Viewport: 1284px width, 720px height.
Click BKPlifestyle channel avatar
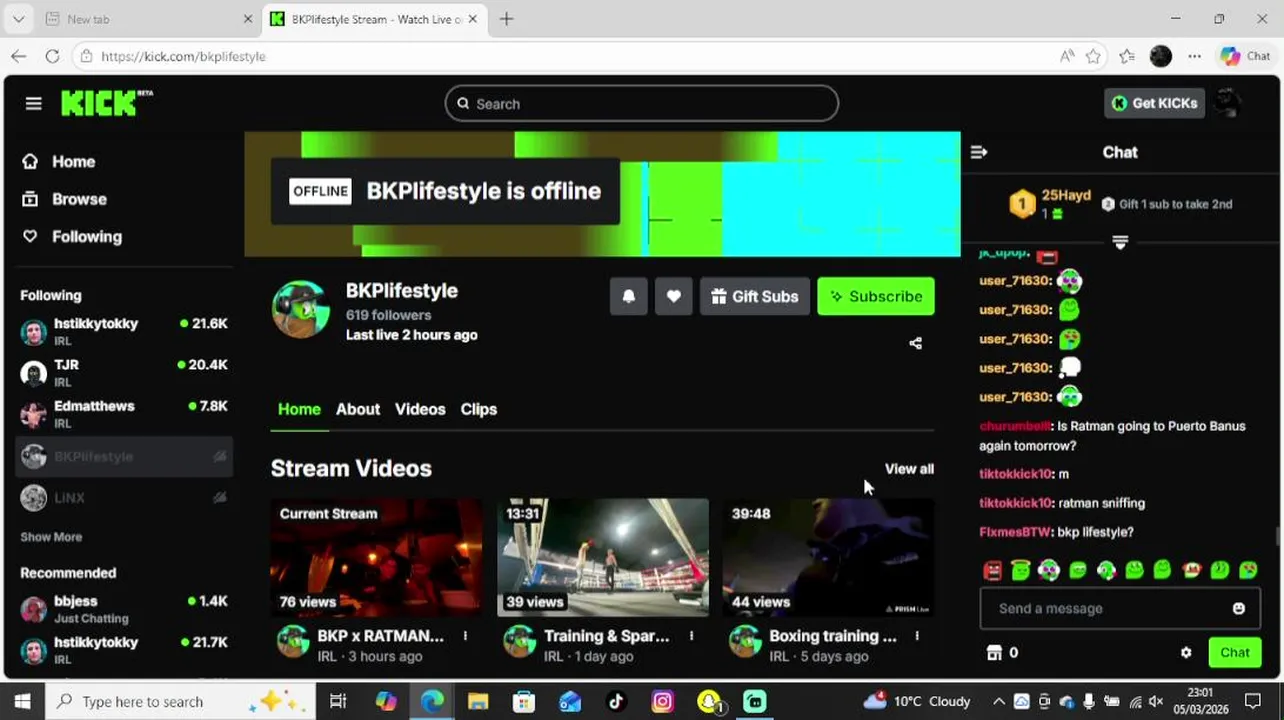[301, 309]
